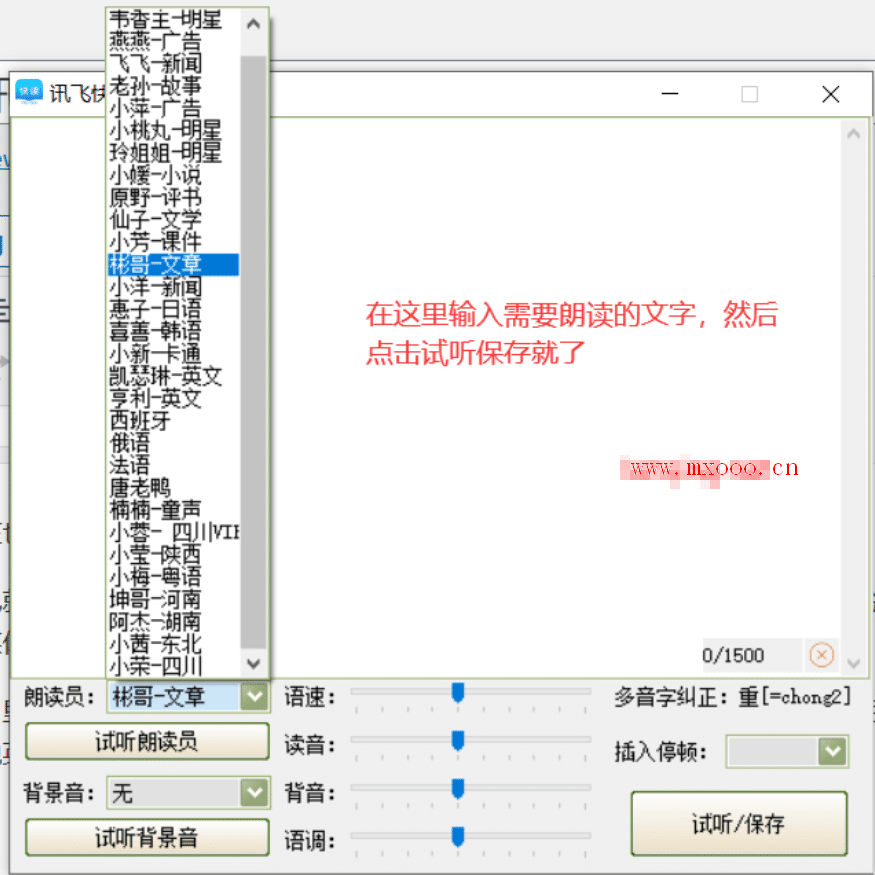The width and height of the screenshot is (875, 875).
Task: Open the 插入停顿 dropdown
Action: click(x=832, y=752)
